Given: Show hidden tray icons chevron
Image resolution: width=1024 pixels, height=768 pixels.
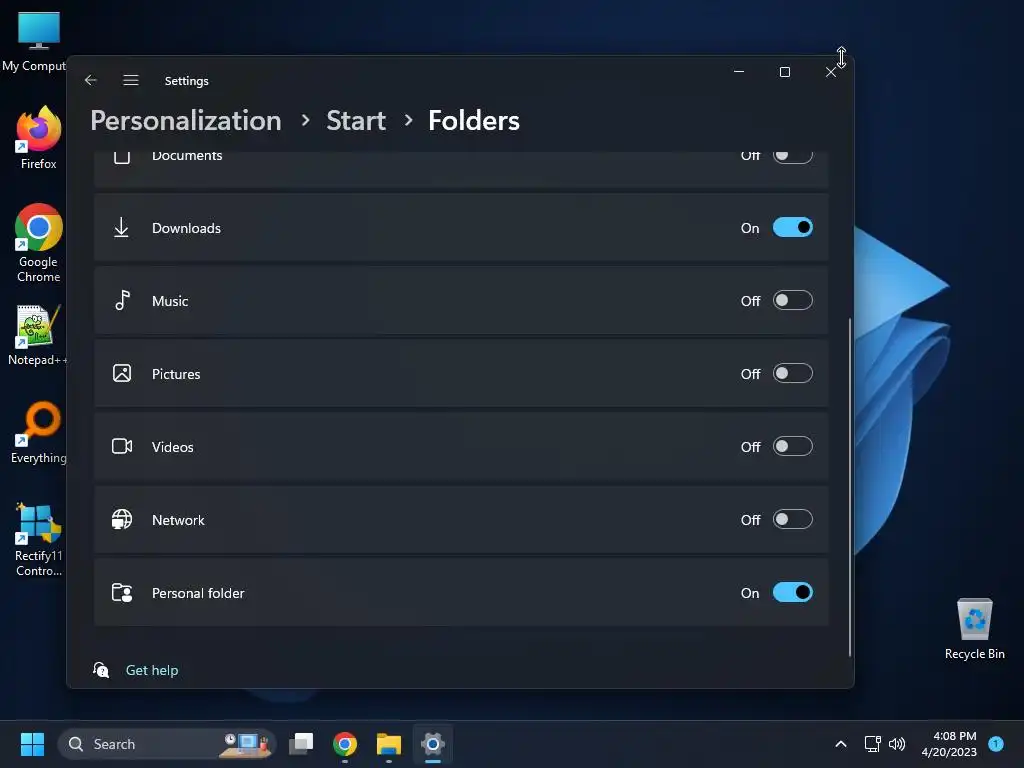Looking at the screenshot, I should click(x=840, y=744).
